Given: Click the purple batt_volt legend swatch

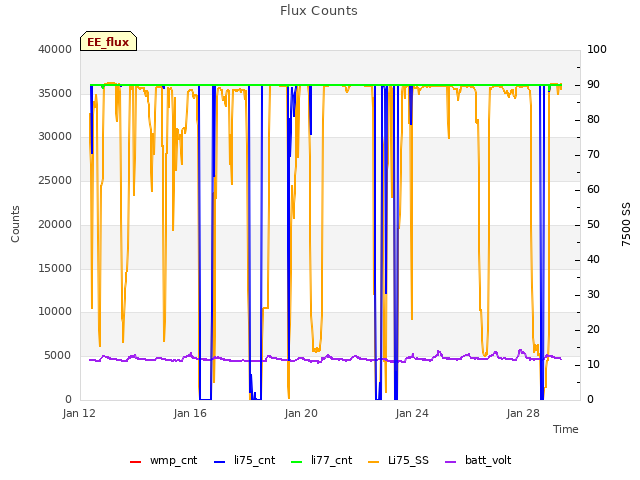Looking at the screenshot, I should 451,462.
